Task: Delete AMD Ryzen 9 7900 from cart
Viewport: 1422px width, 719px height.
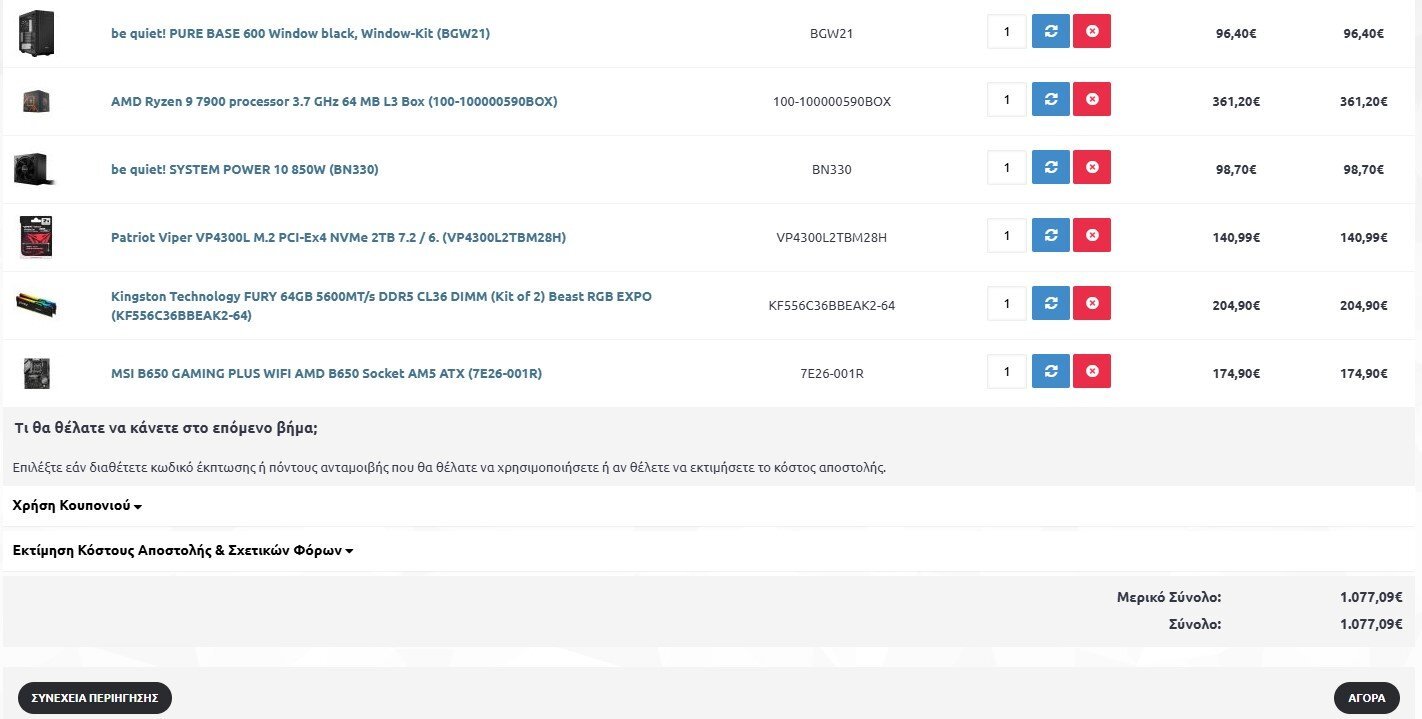Action: (x=1092, y=99)
